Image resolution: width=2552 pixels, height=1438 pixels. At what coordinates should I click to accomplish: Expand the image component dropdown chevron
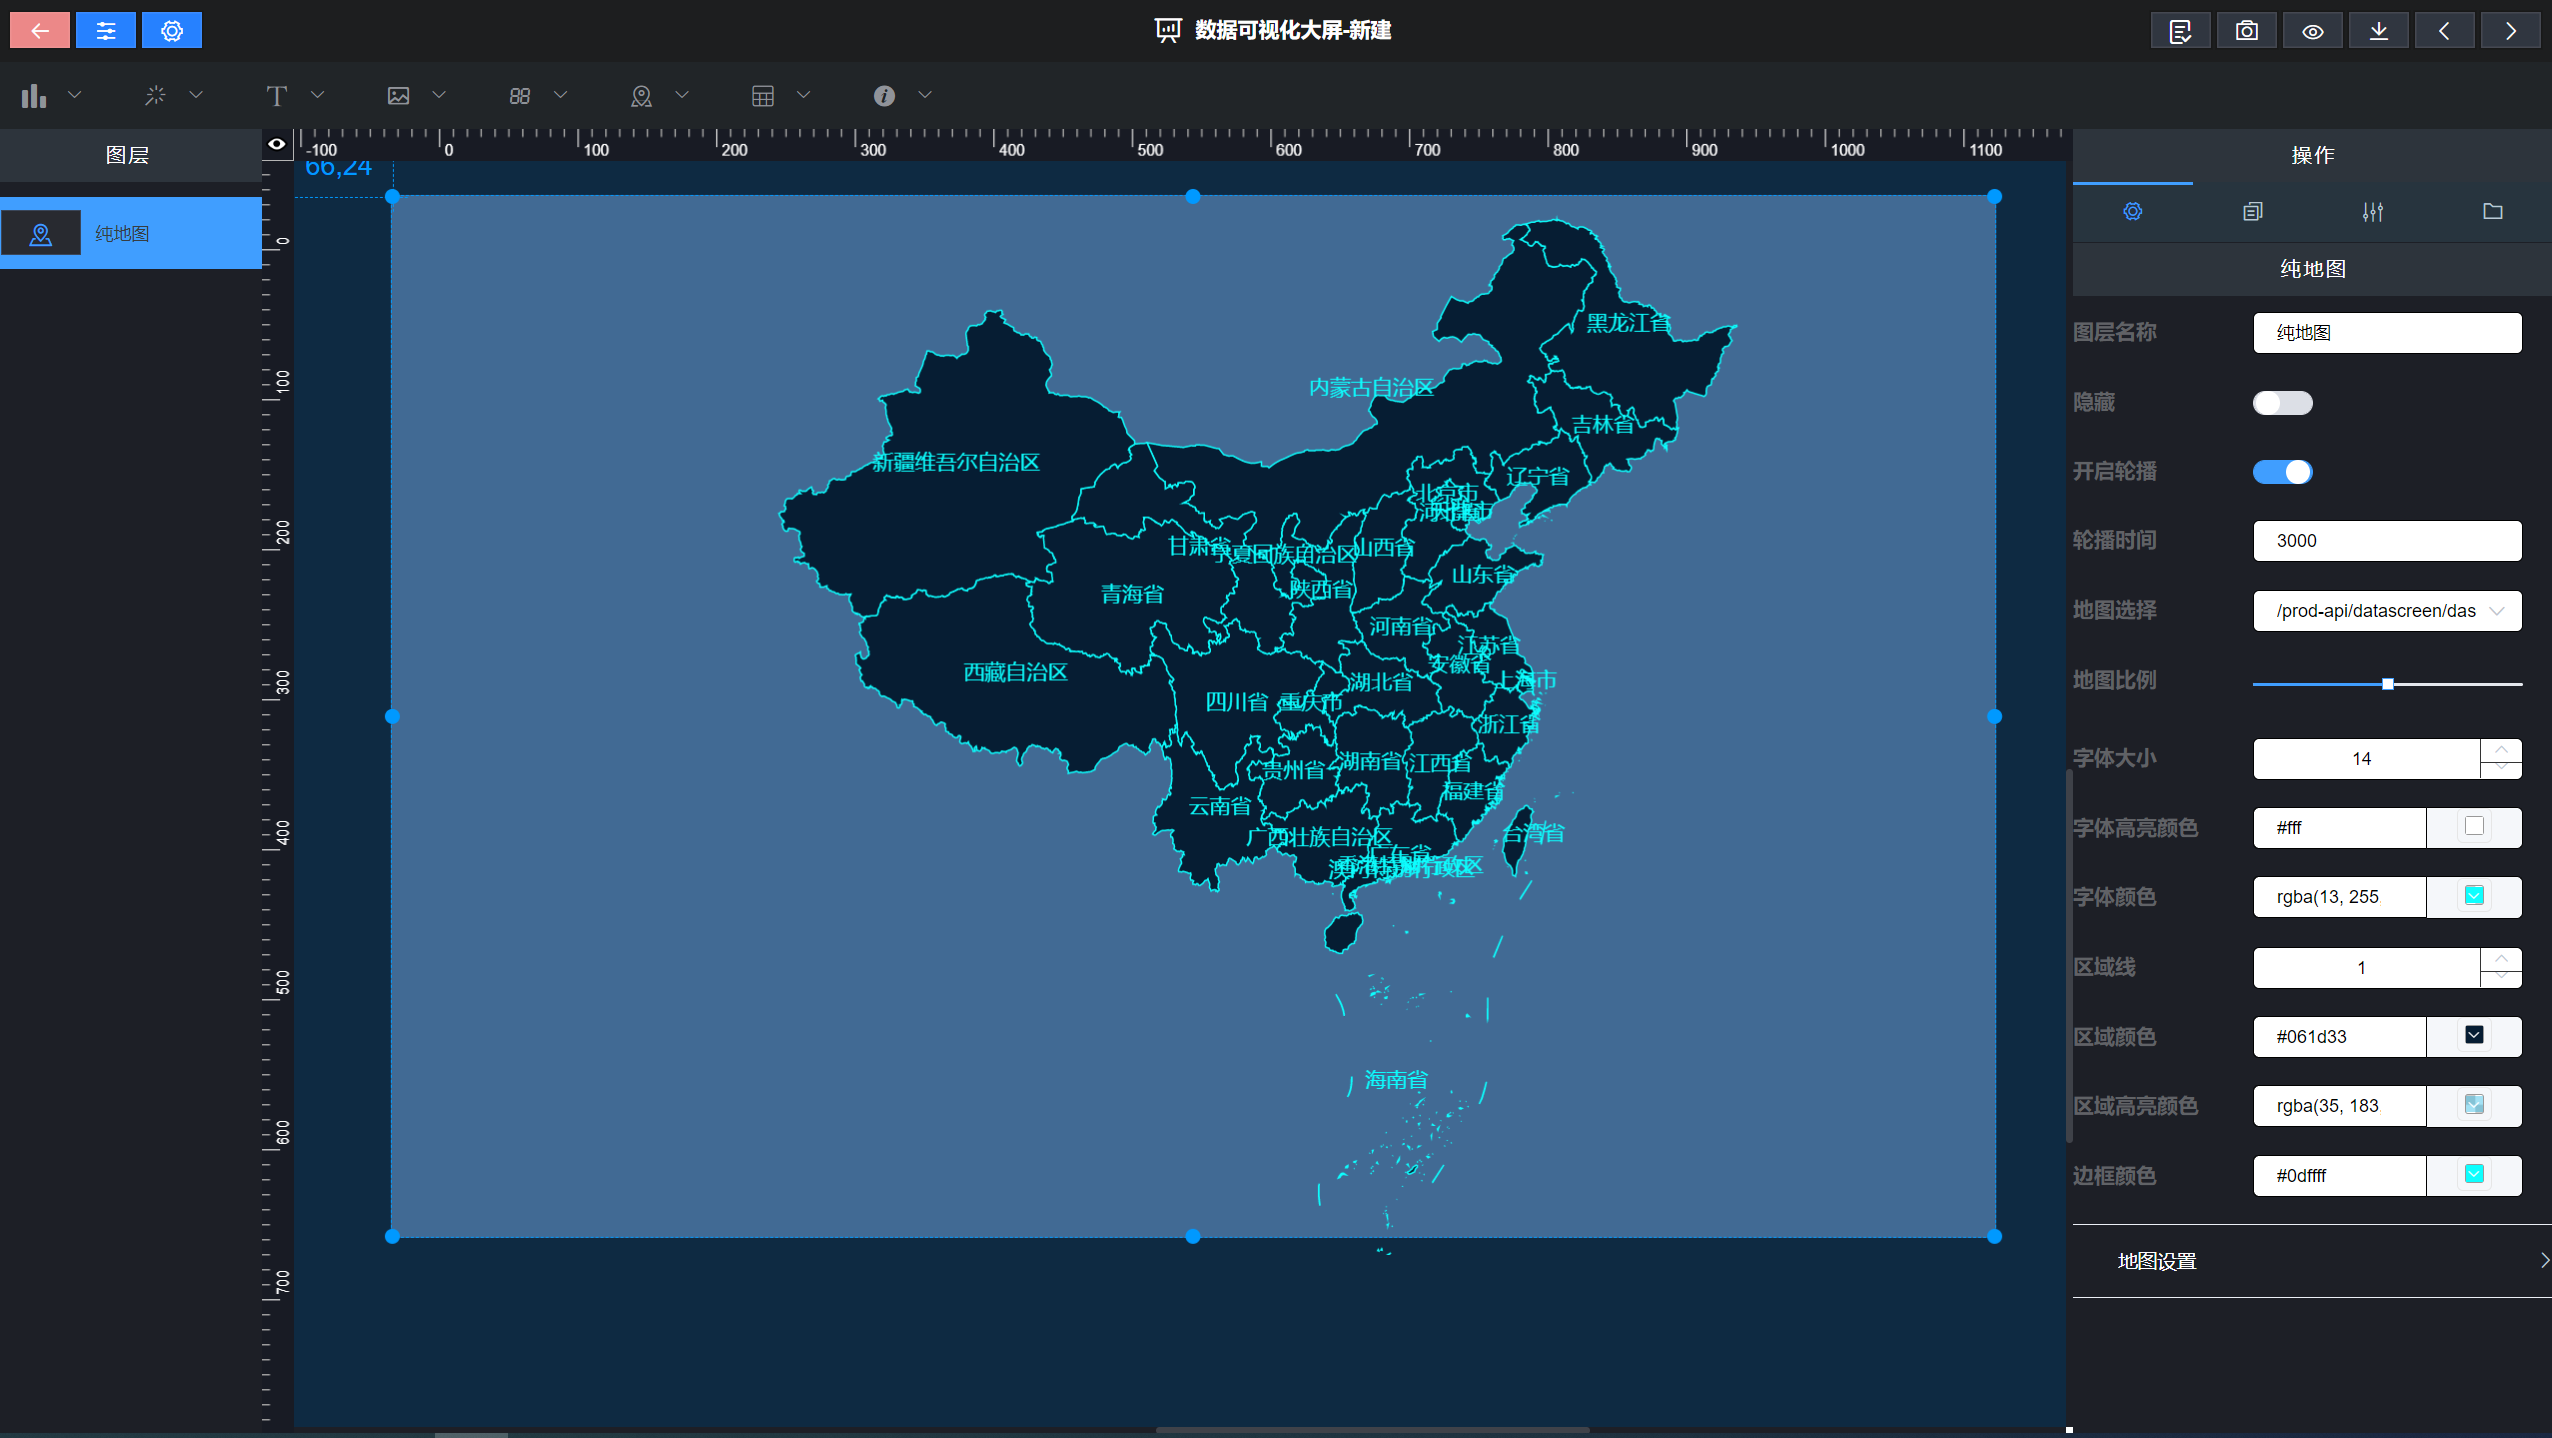click(439, 95)
